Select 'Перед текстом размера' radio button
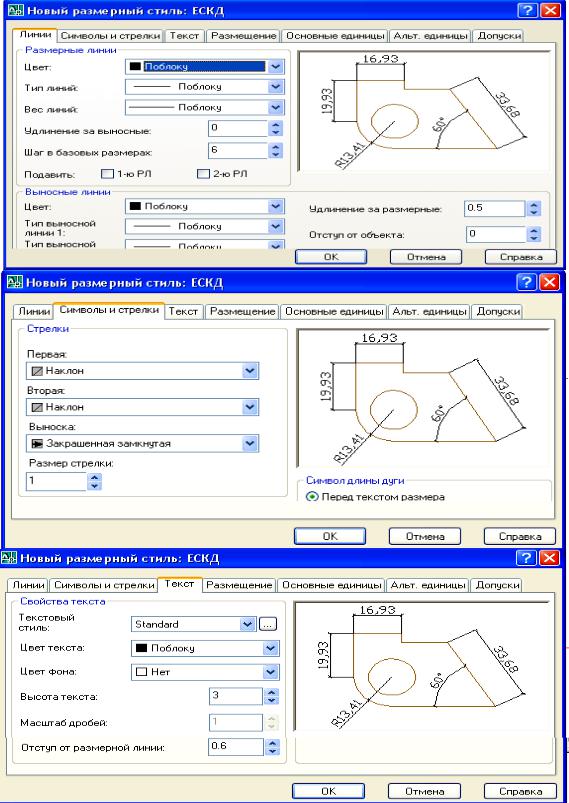 pos(312,497)
